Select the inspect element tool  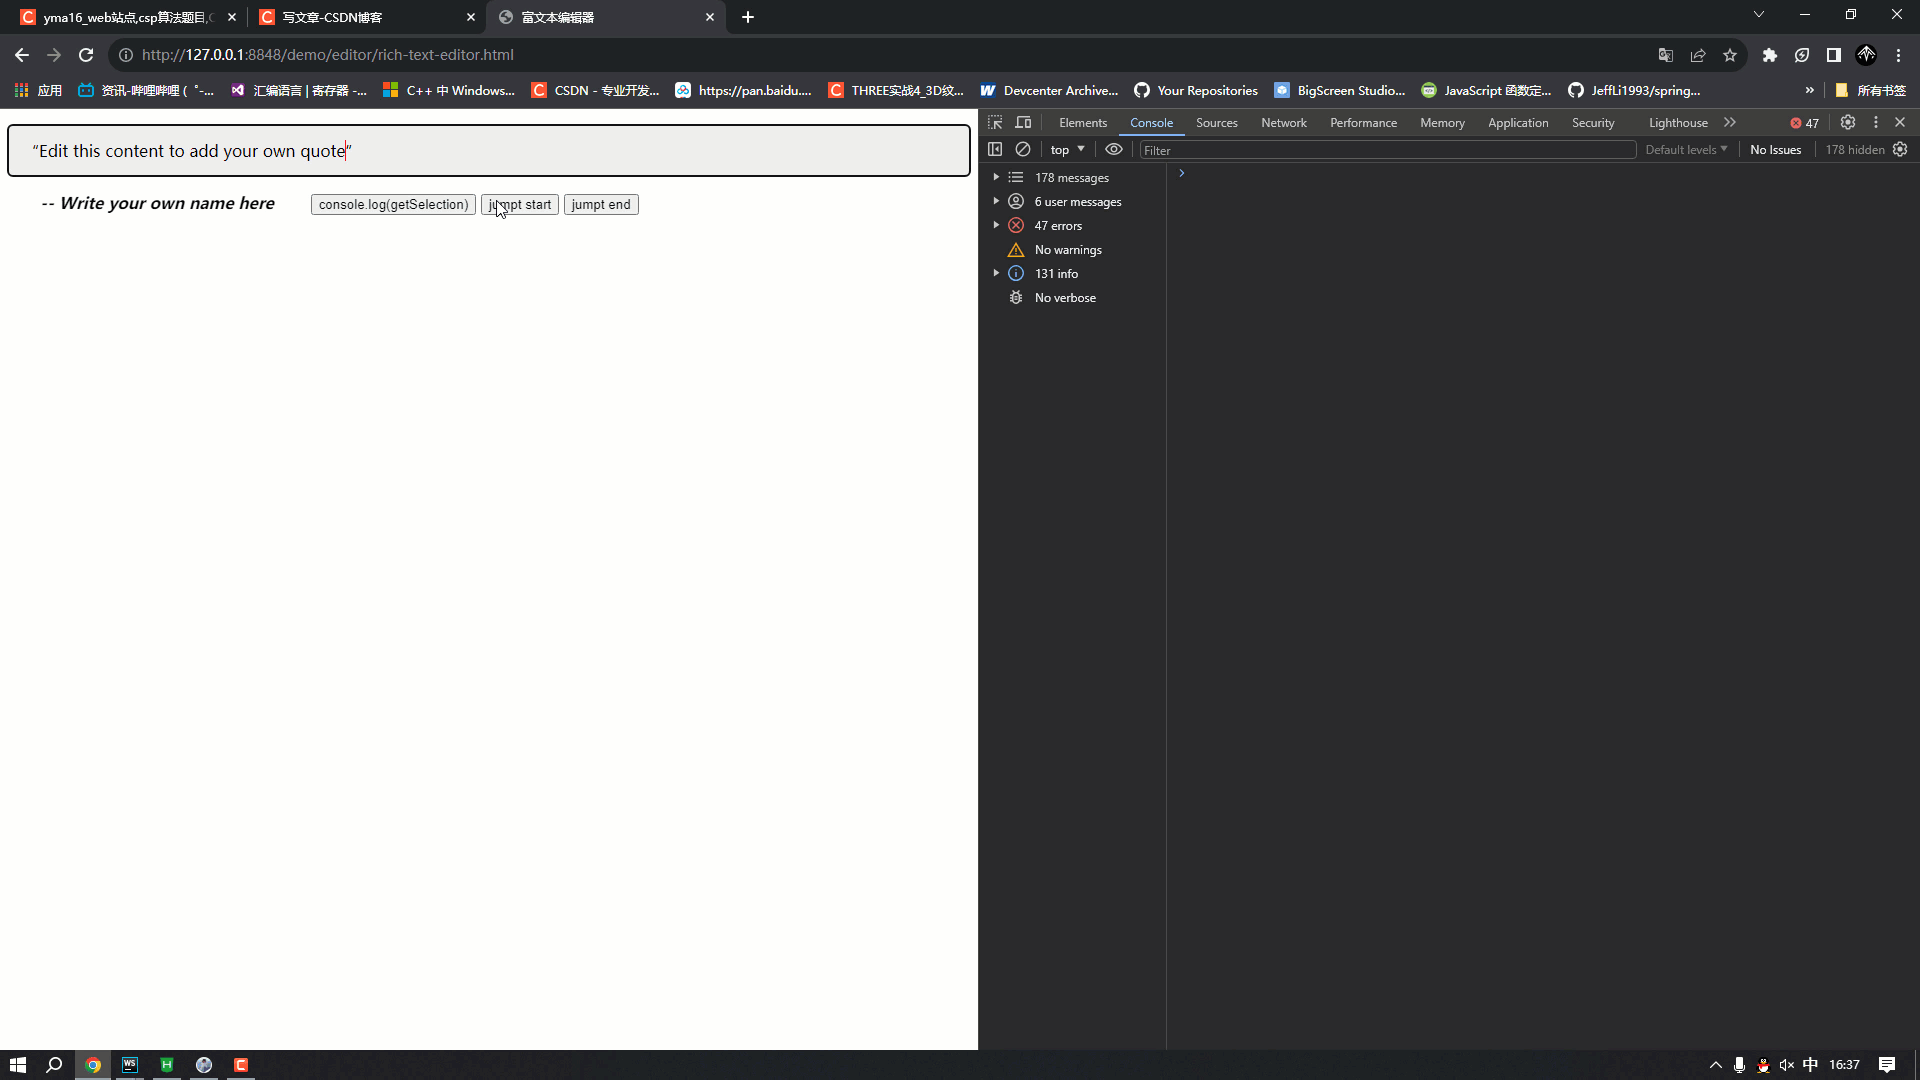[x=995, y=122]
